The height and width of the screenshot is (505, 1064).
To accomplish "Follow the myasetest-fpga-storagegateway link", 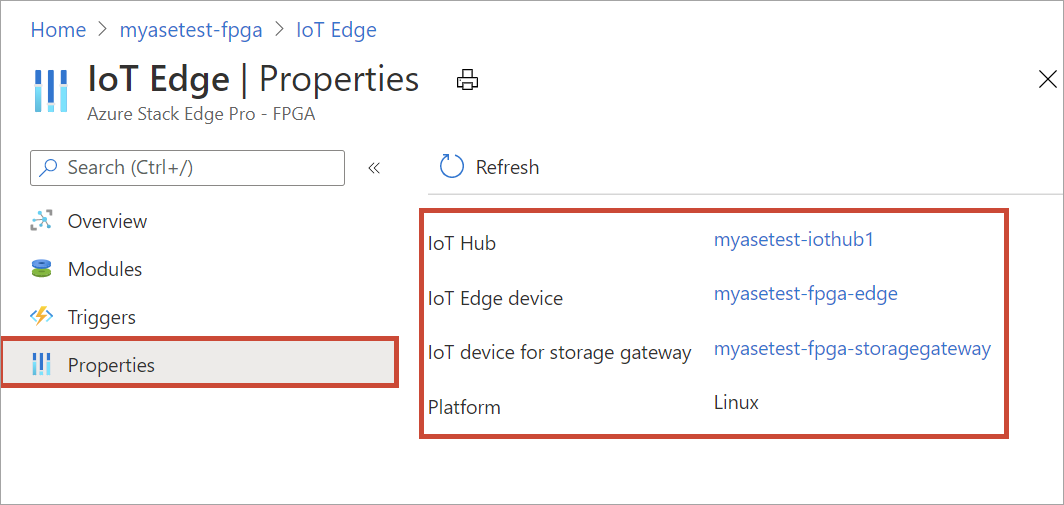I will click(x=852, y=349).
